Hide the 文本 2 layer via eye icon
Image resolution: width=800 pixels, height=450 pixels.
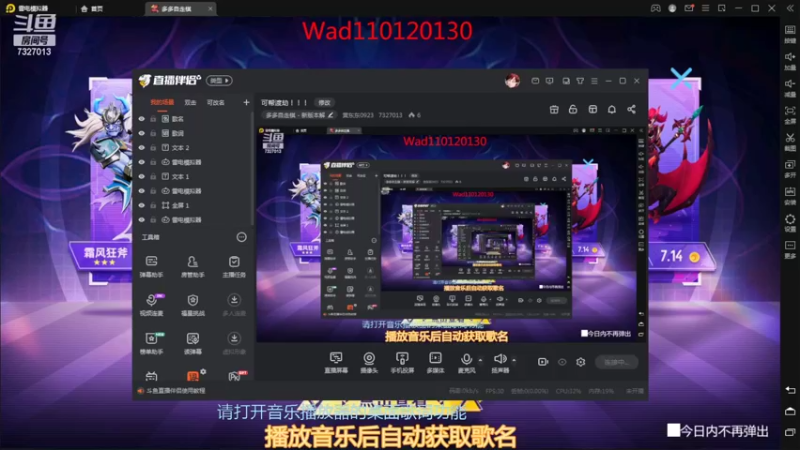(141, 147)
